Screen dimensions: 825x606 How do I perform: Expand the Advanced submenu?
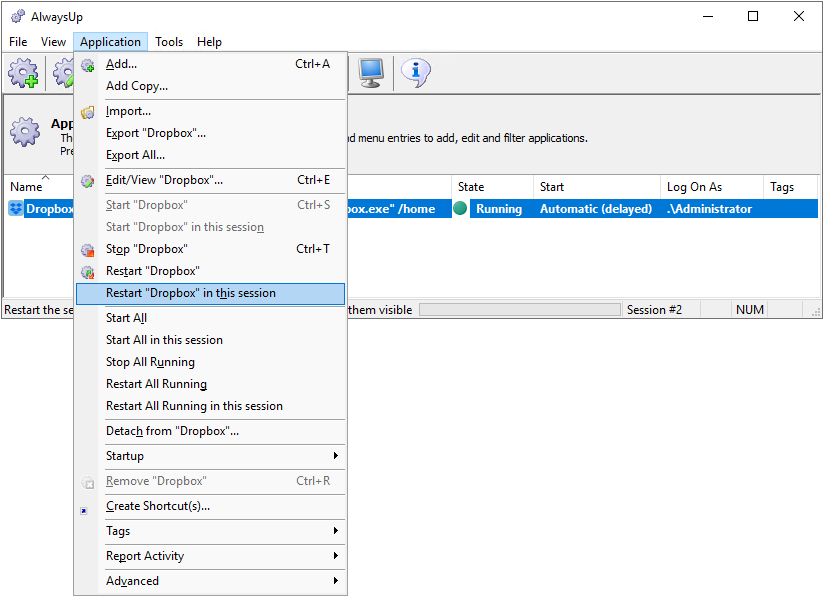pyautogui.click(x=210, y=581)
